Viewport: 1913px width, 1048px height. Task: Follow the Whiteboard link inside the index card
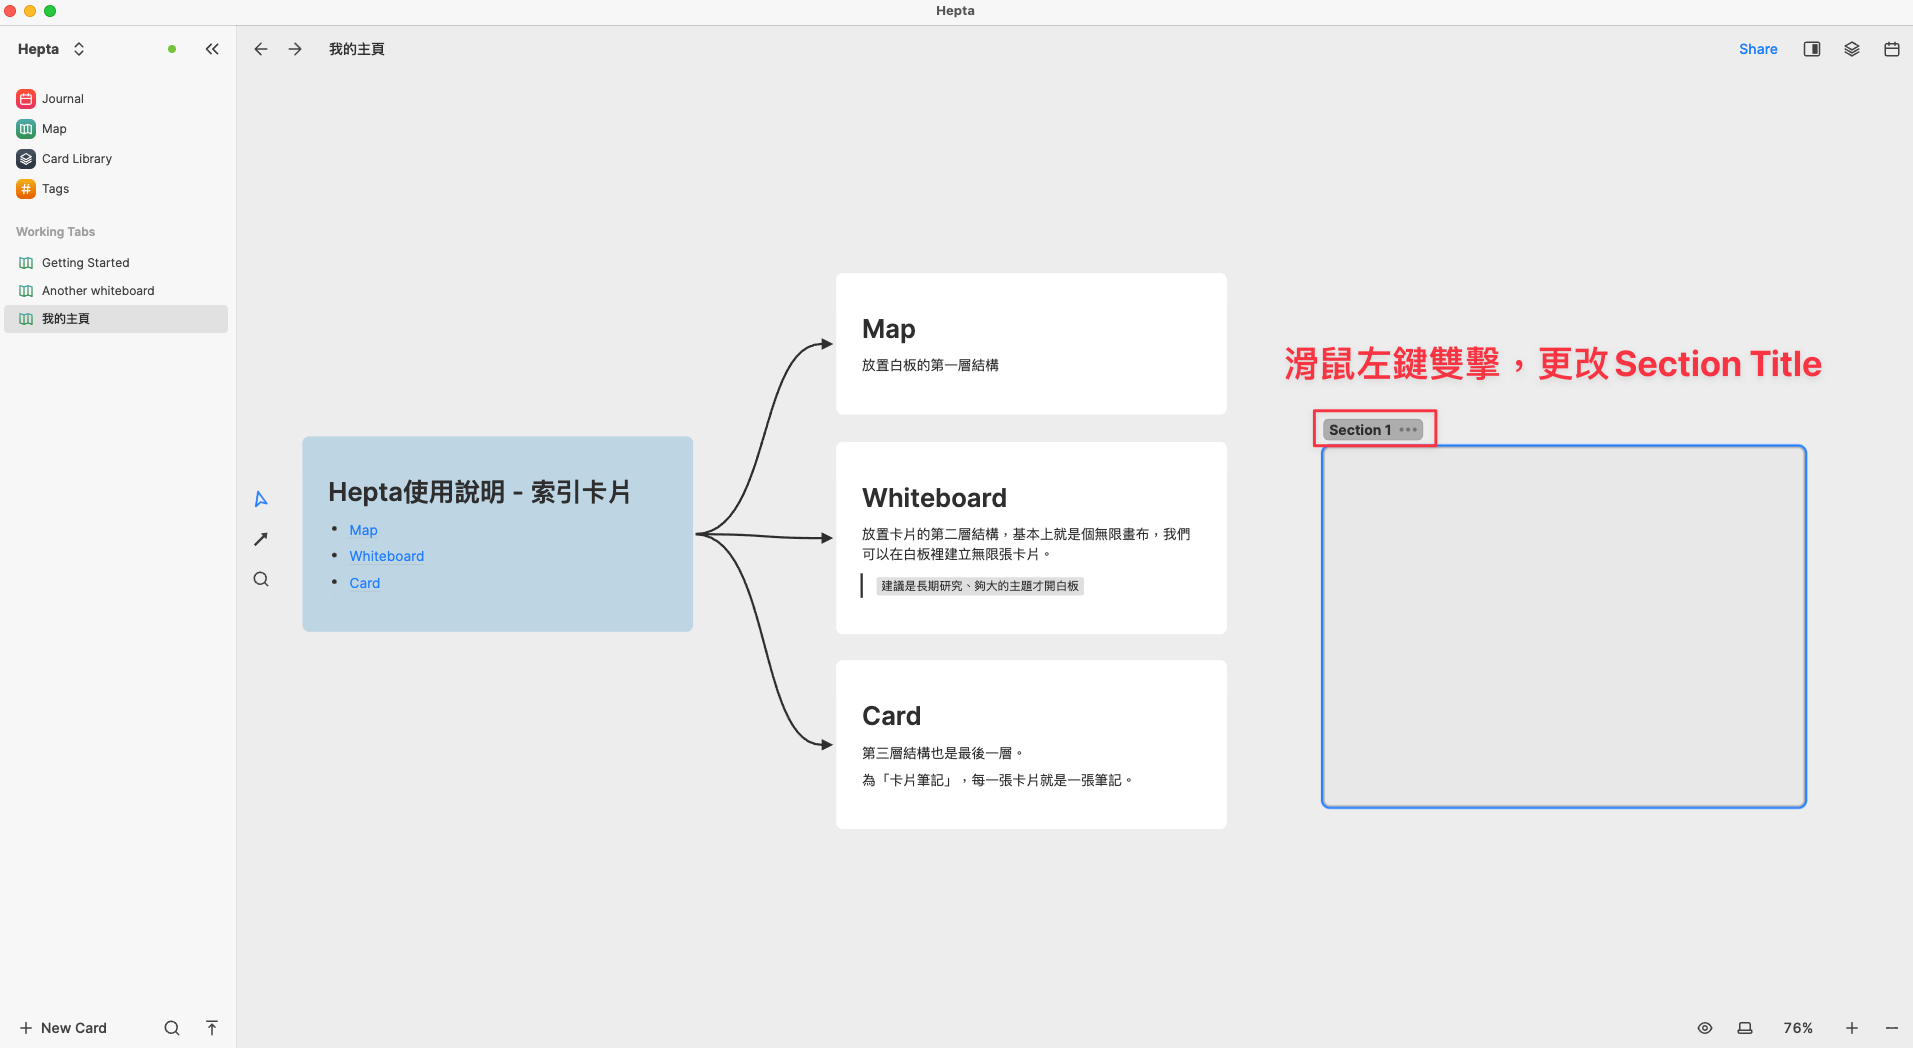tap(386, 556)
